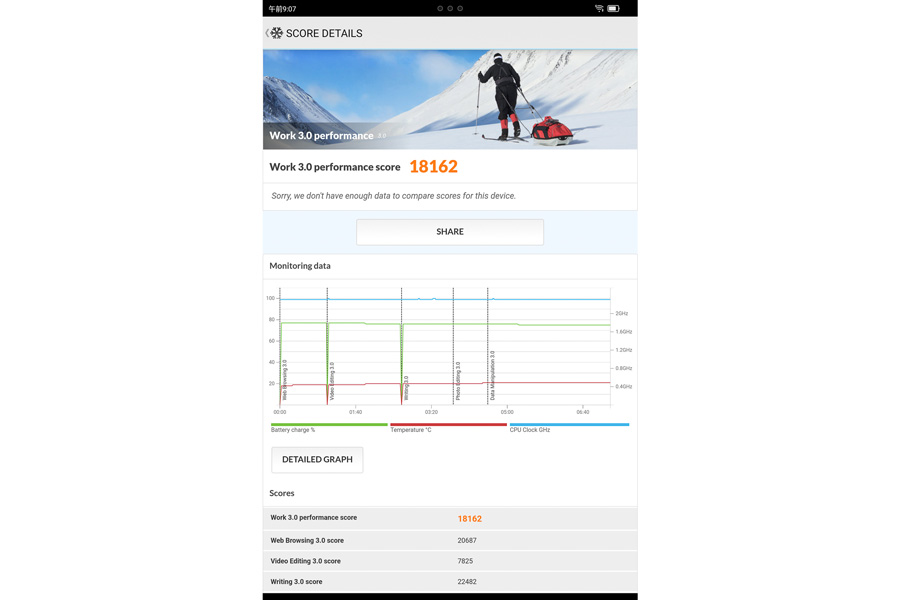Click the Video Editing 3.0 graph marker
The width and height of the screenshot is (900, 600).
332,381
